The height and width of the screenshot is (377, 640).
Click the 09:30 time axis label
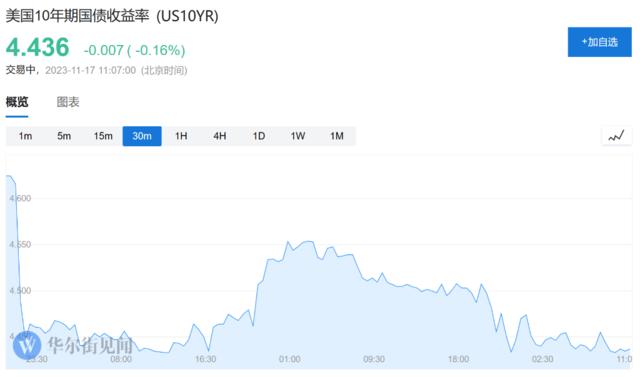tap(374, 359)
